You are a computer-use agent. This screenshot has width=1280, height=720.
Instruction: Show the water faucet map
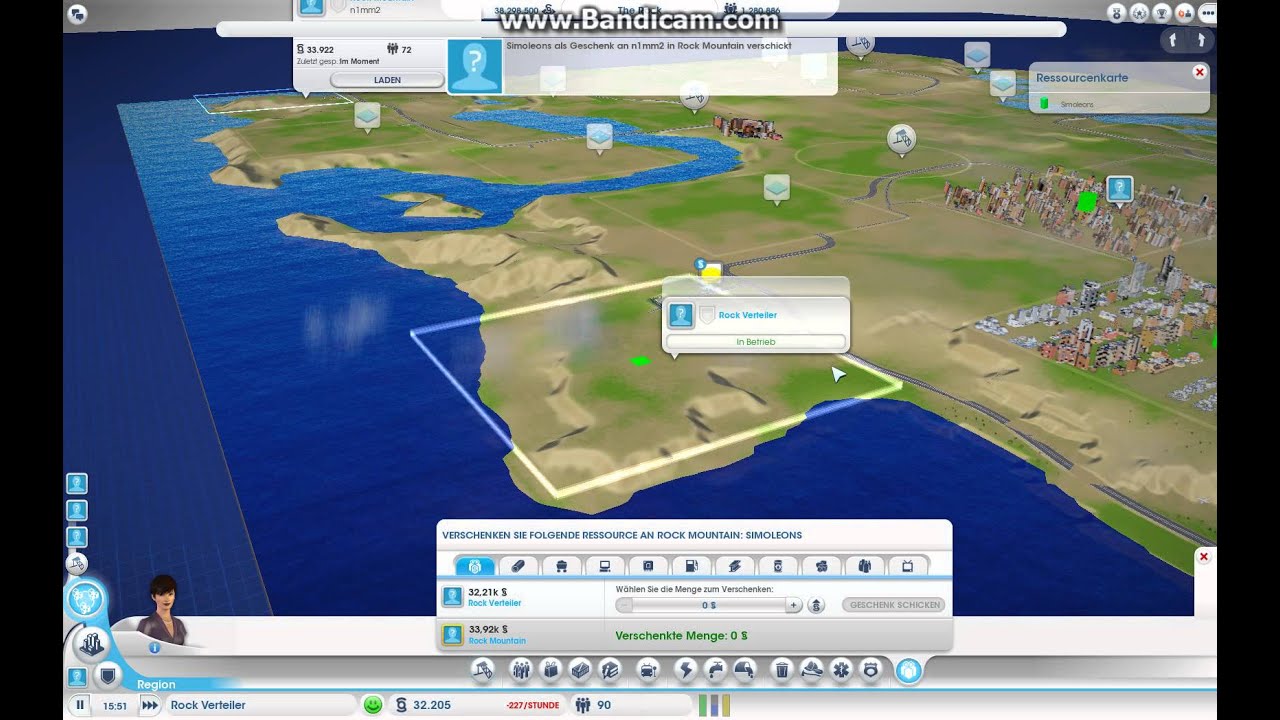[x=714, y=669]
